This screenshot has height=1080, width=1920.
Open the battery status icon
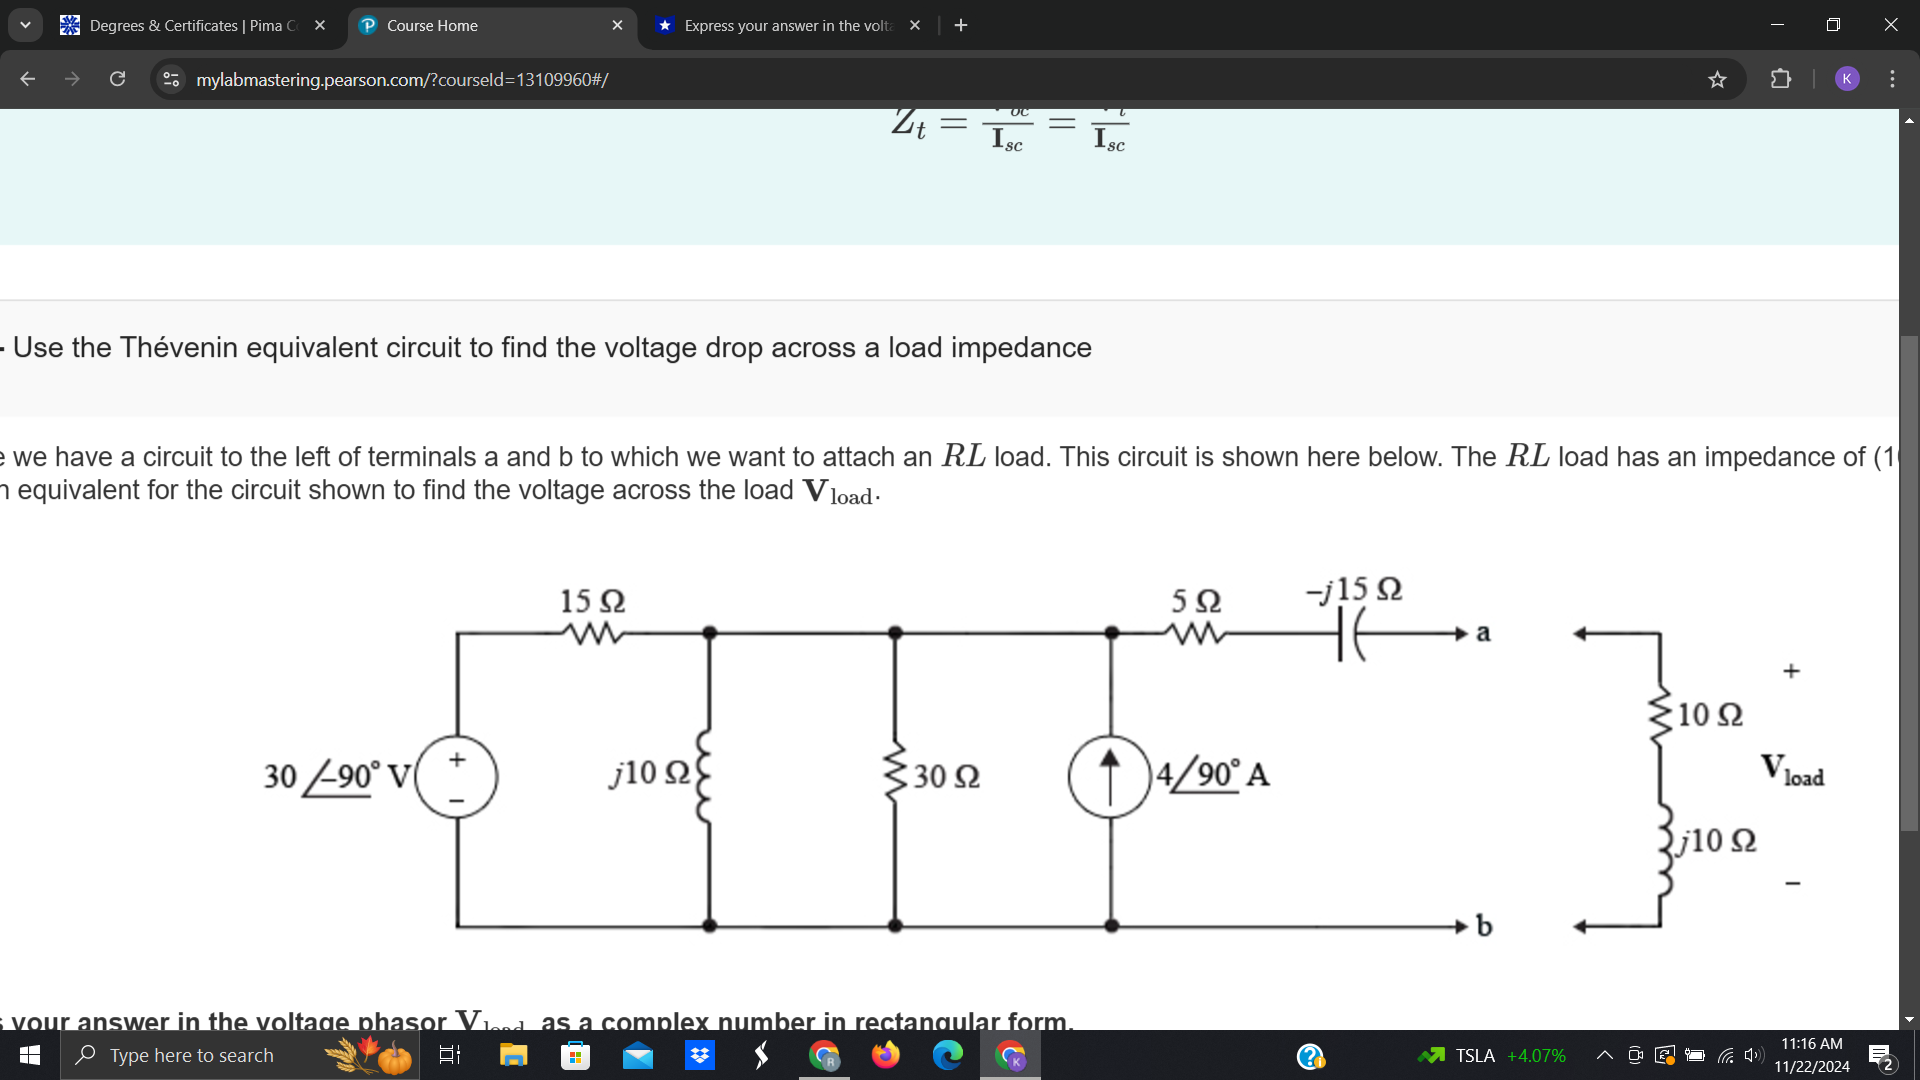[x=1695, y=1055]
